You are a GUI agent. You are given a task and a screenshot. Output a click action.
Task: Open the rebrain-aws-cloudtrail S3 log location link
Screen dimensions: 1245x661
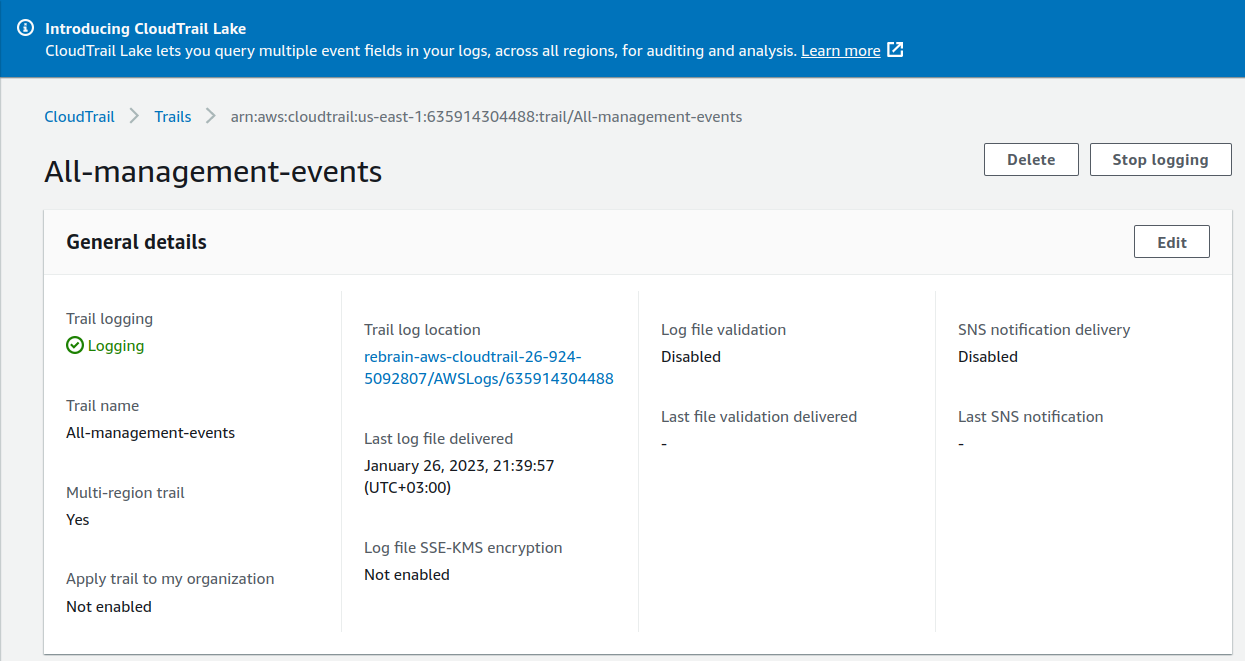coord(489,368)
